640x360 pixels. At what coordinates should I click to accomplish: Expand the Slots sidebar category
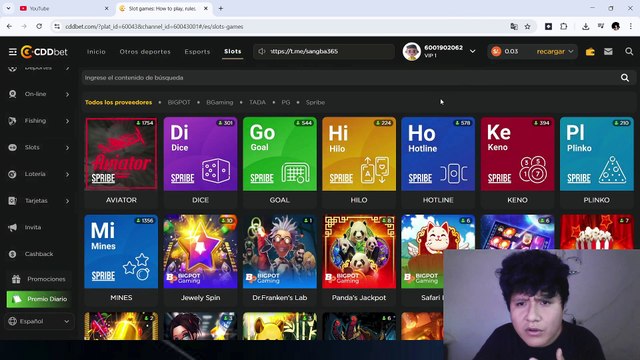tap(67, 147)
